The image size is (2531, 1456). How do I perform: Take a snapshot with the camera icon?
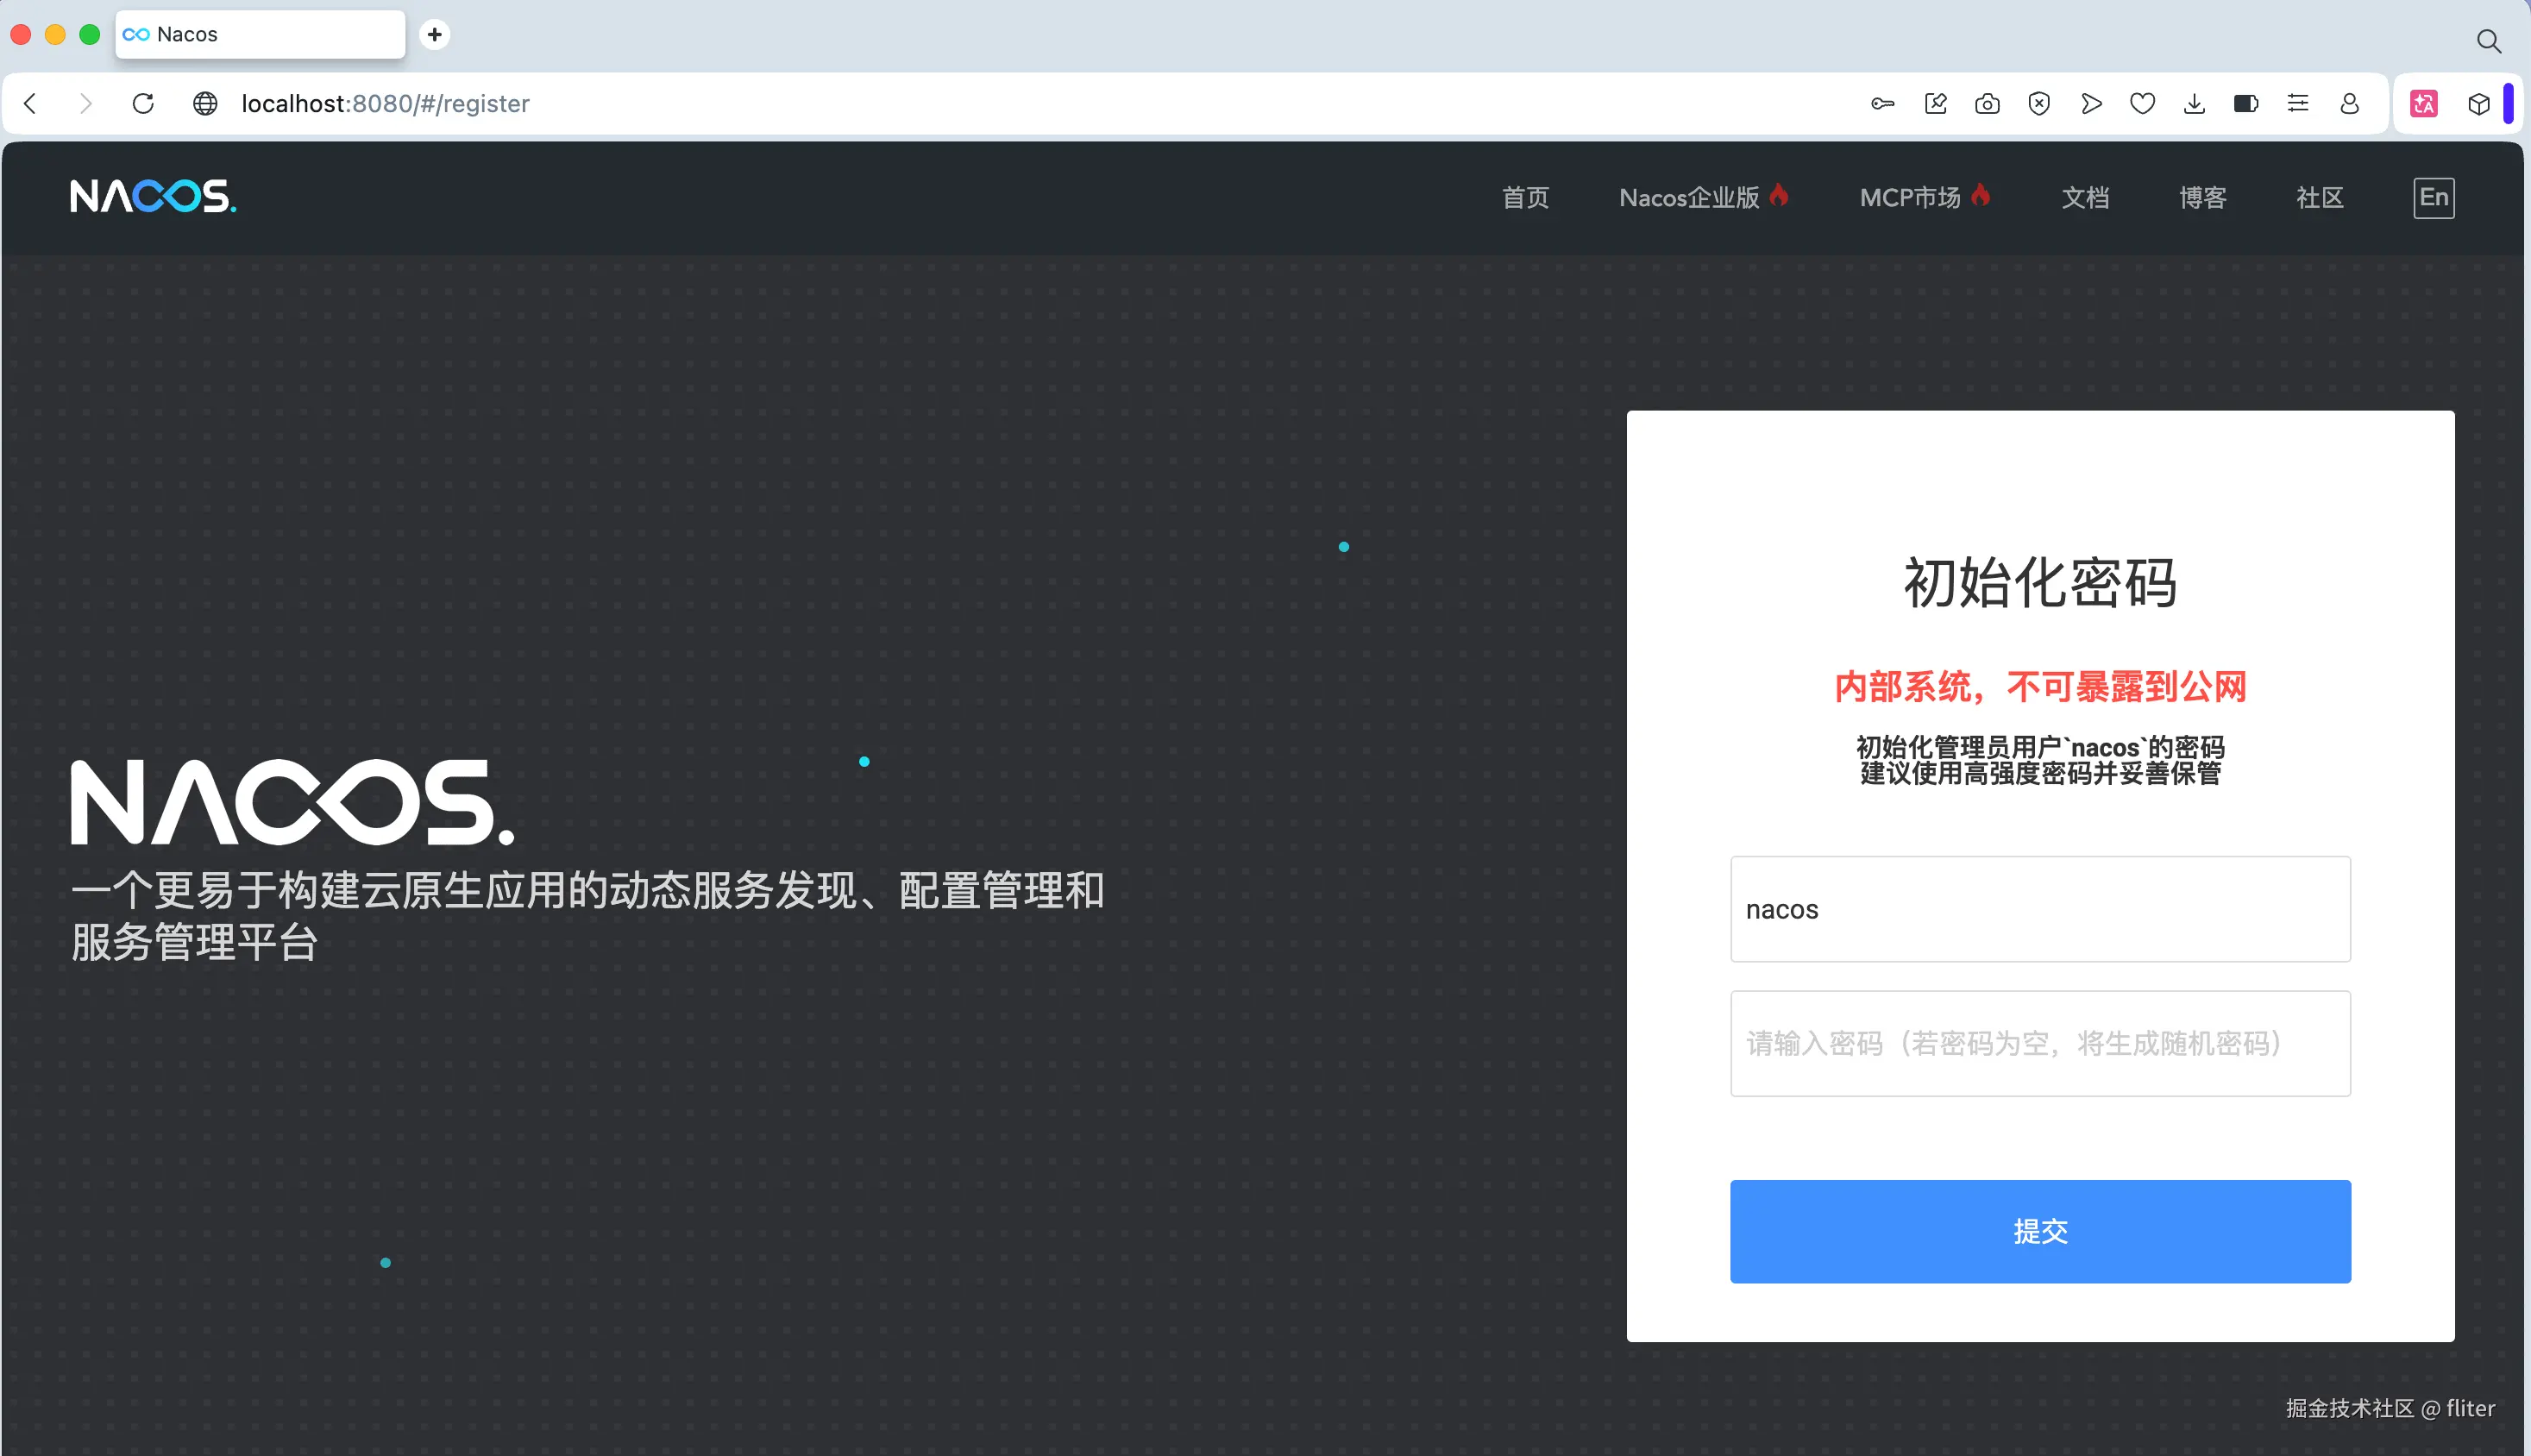point(1987,104)
